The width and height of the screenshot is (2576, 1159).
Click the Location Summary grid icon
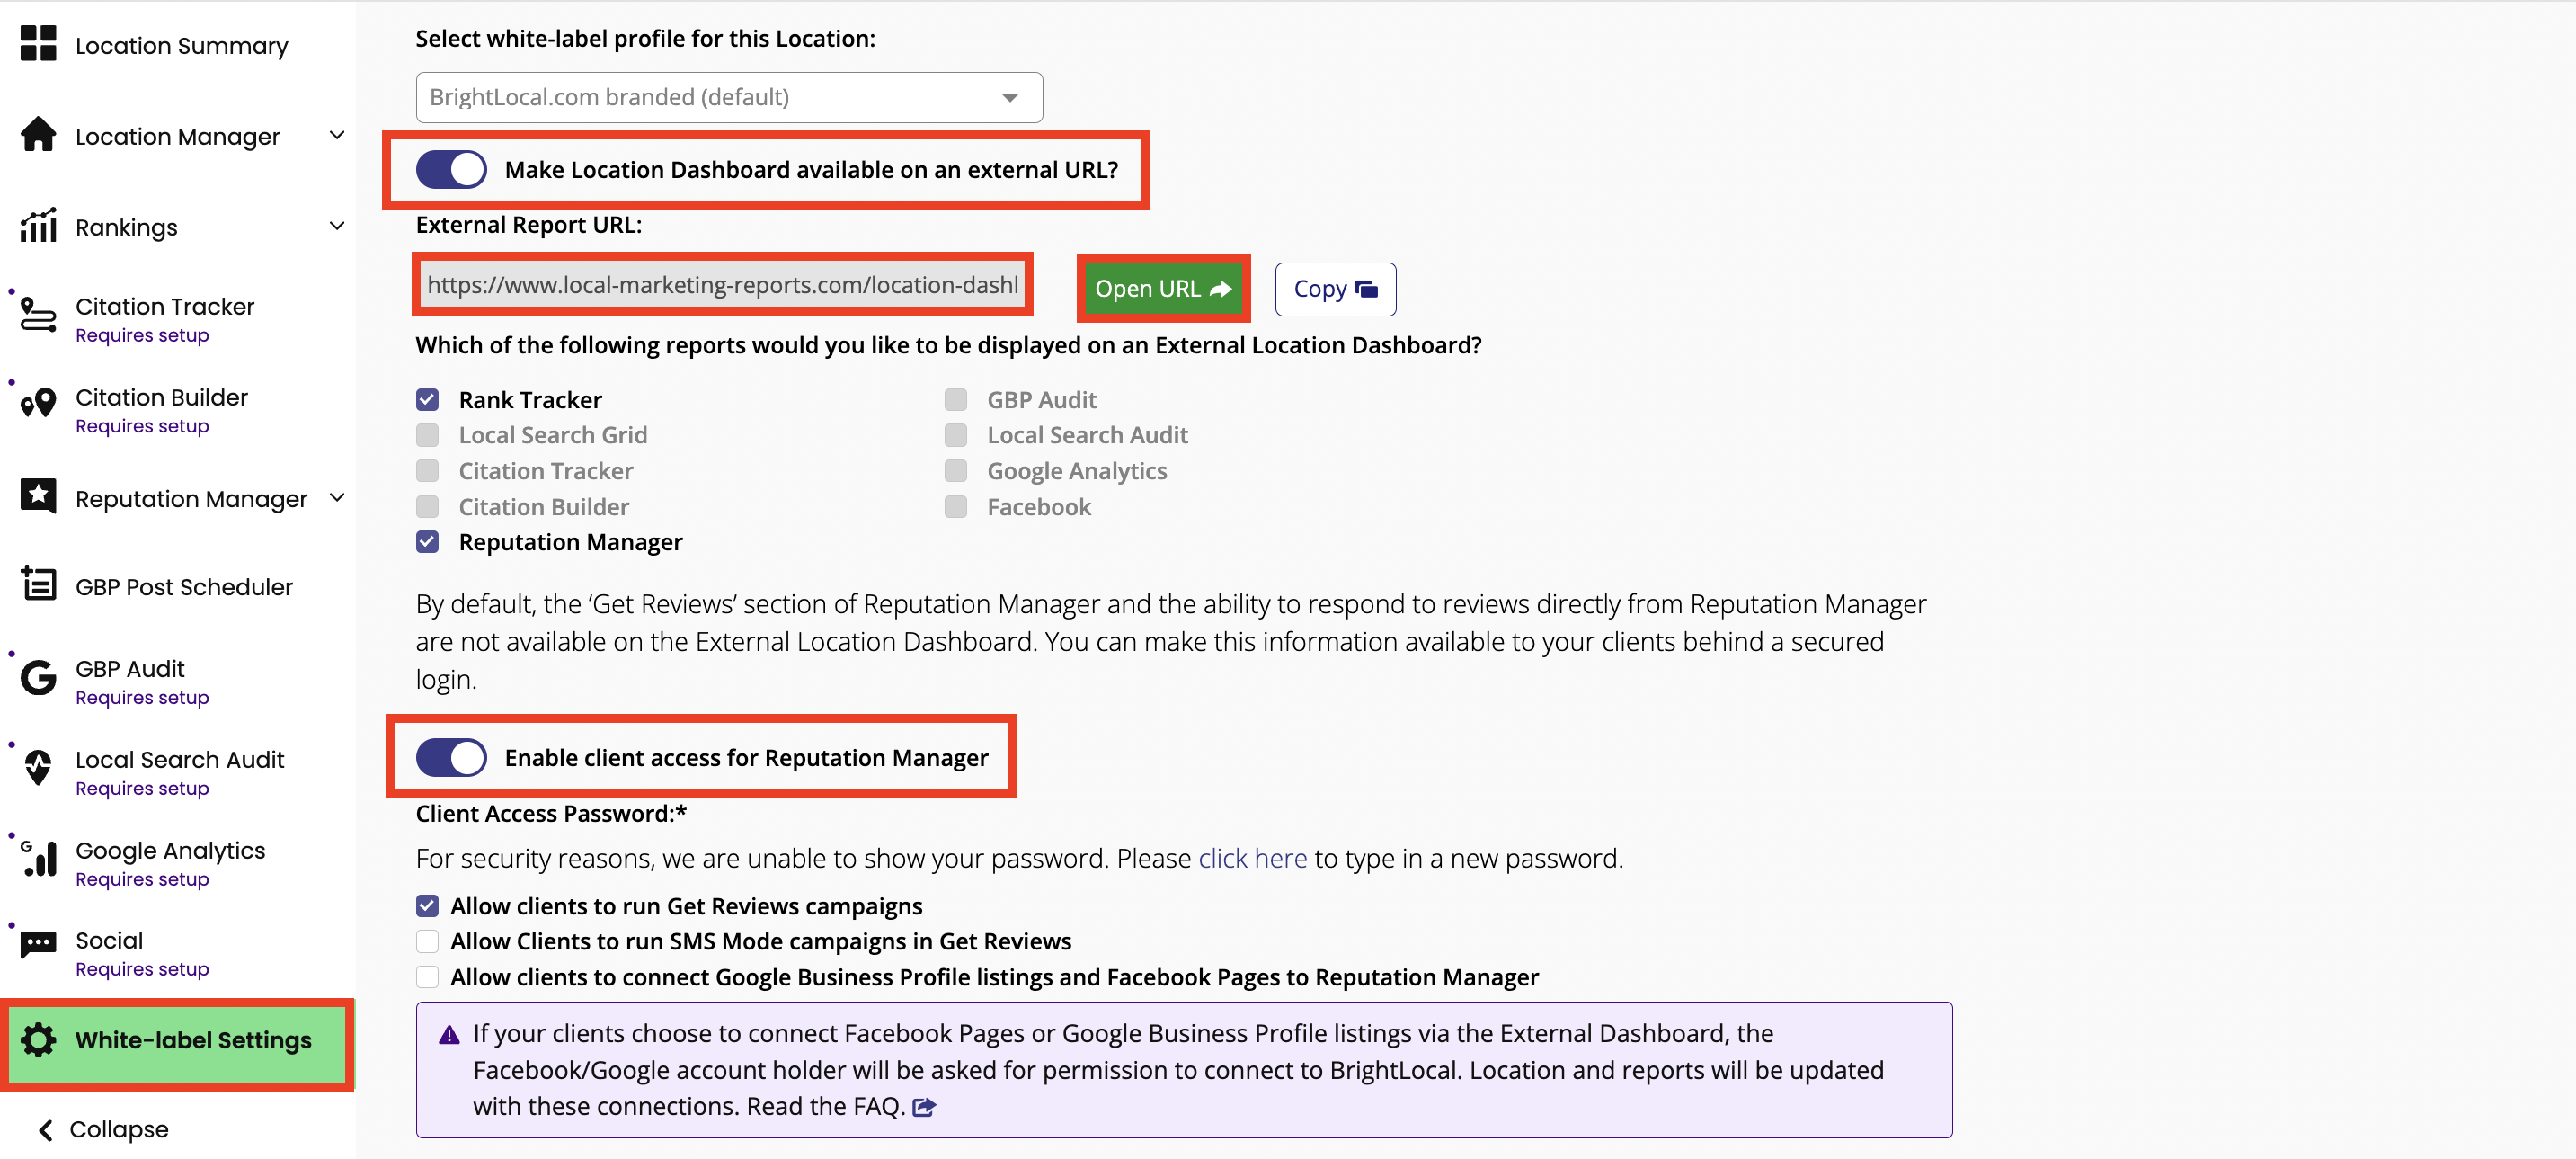click(38, 44)
